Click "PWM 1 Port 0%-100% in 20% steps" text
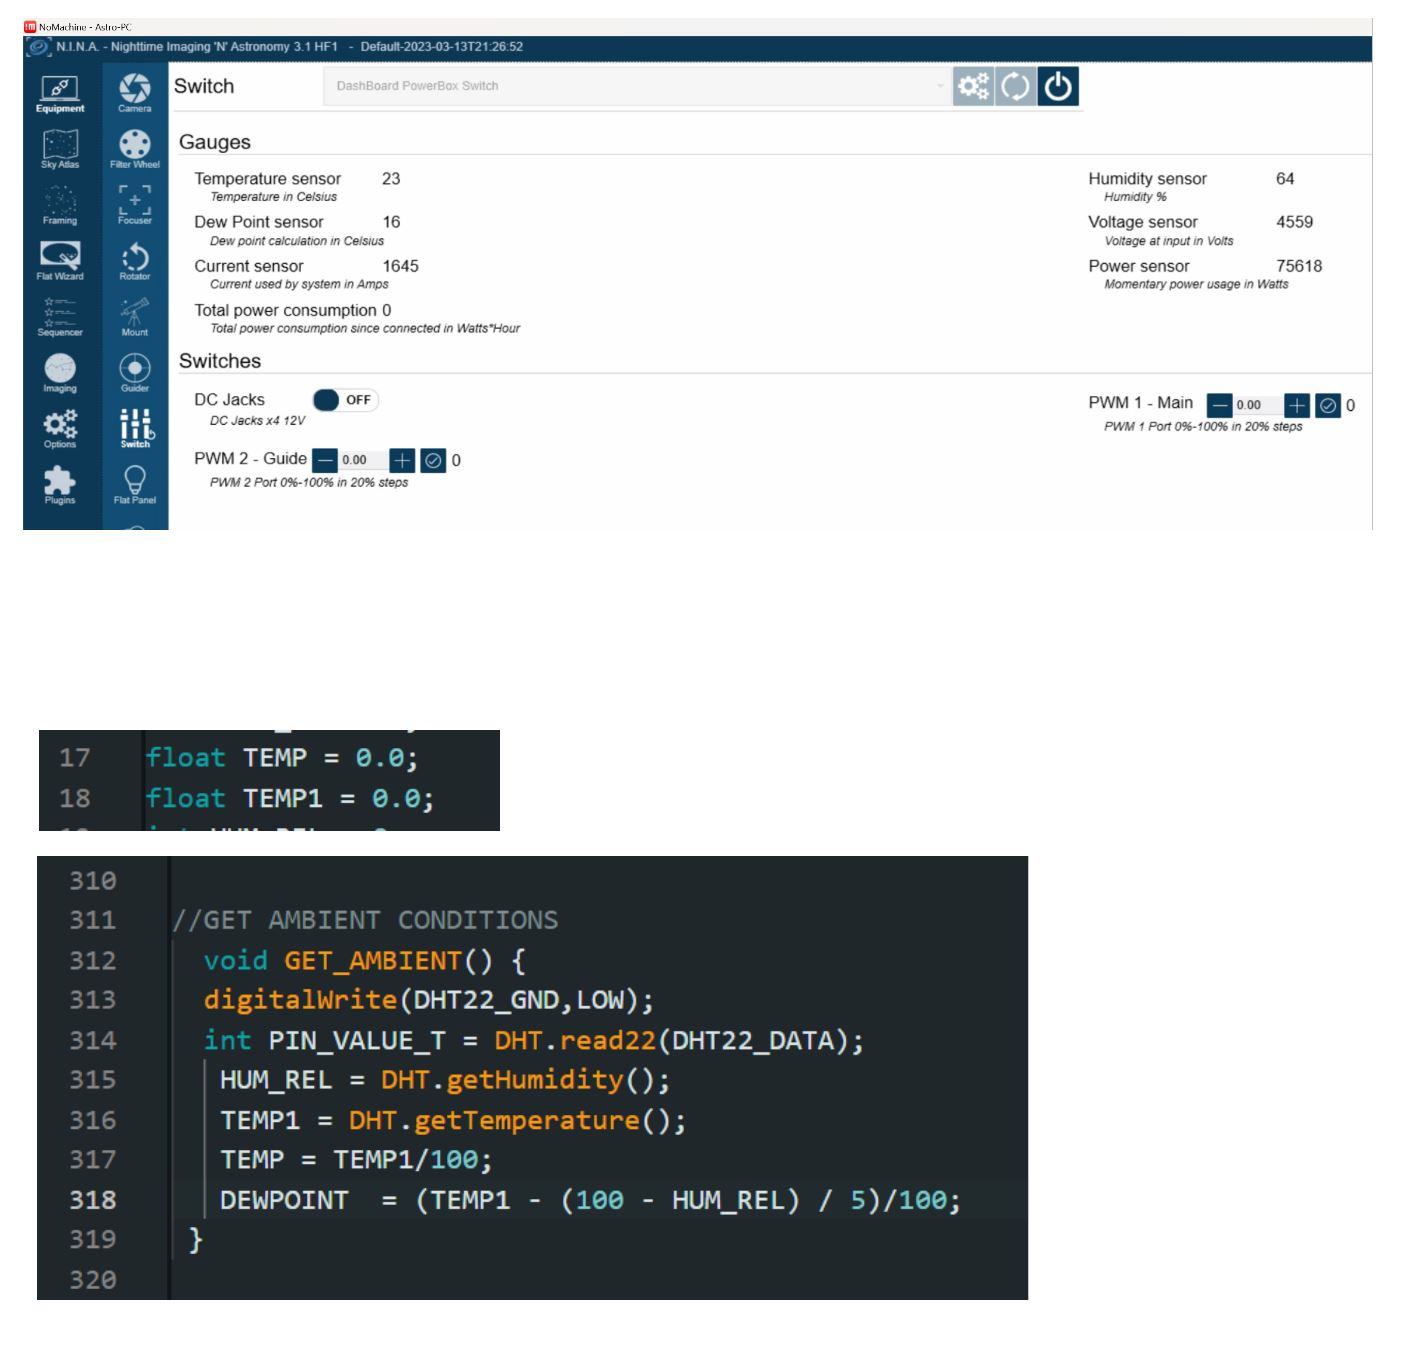 [x=1203, y=427]
